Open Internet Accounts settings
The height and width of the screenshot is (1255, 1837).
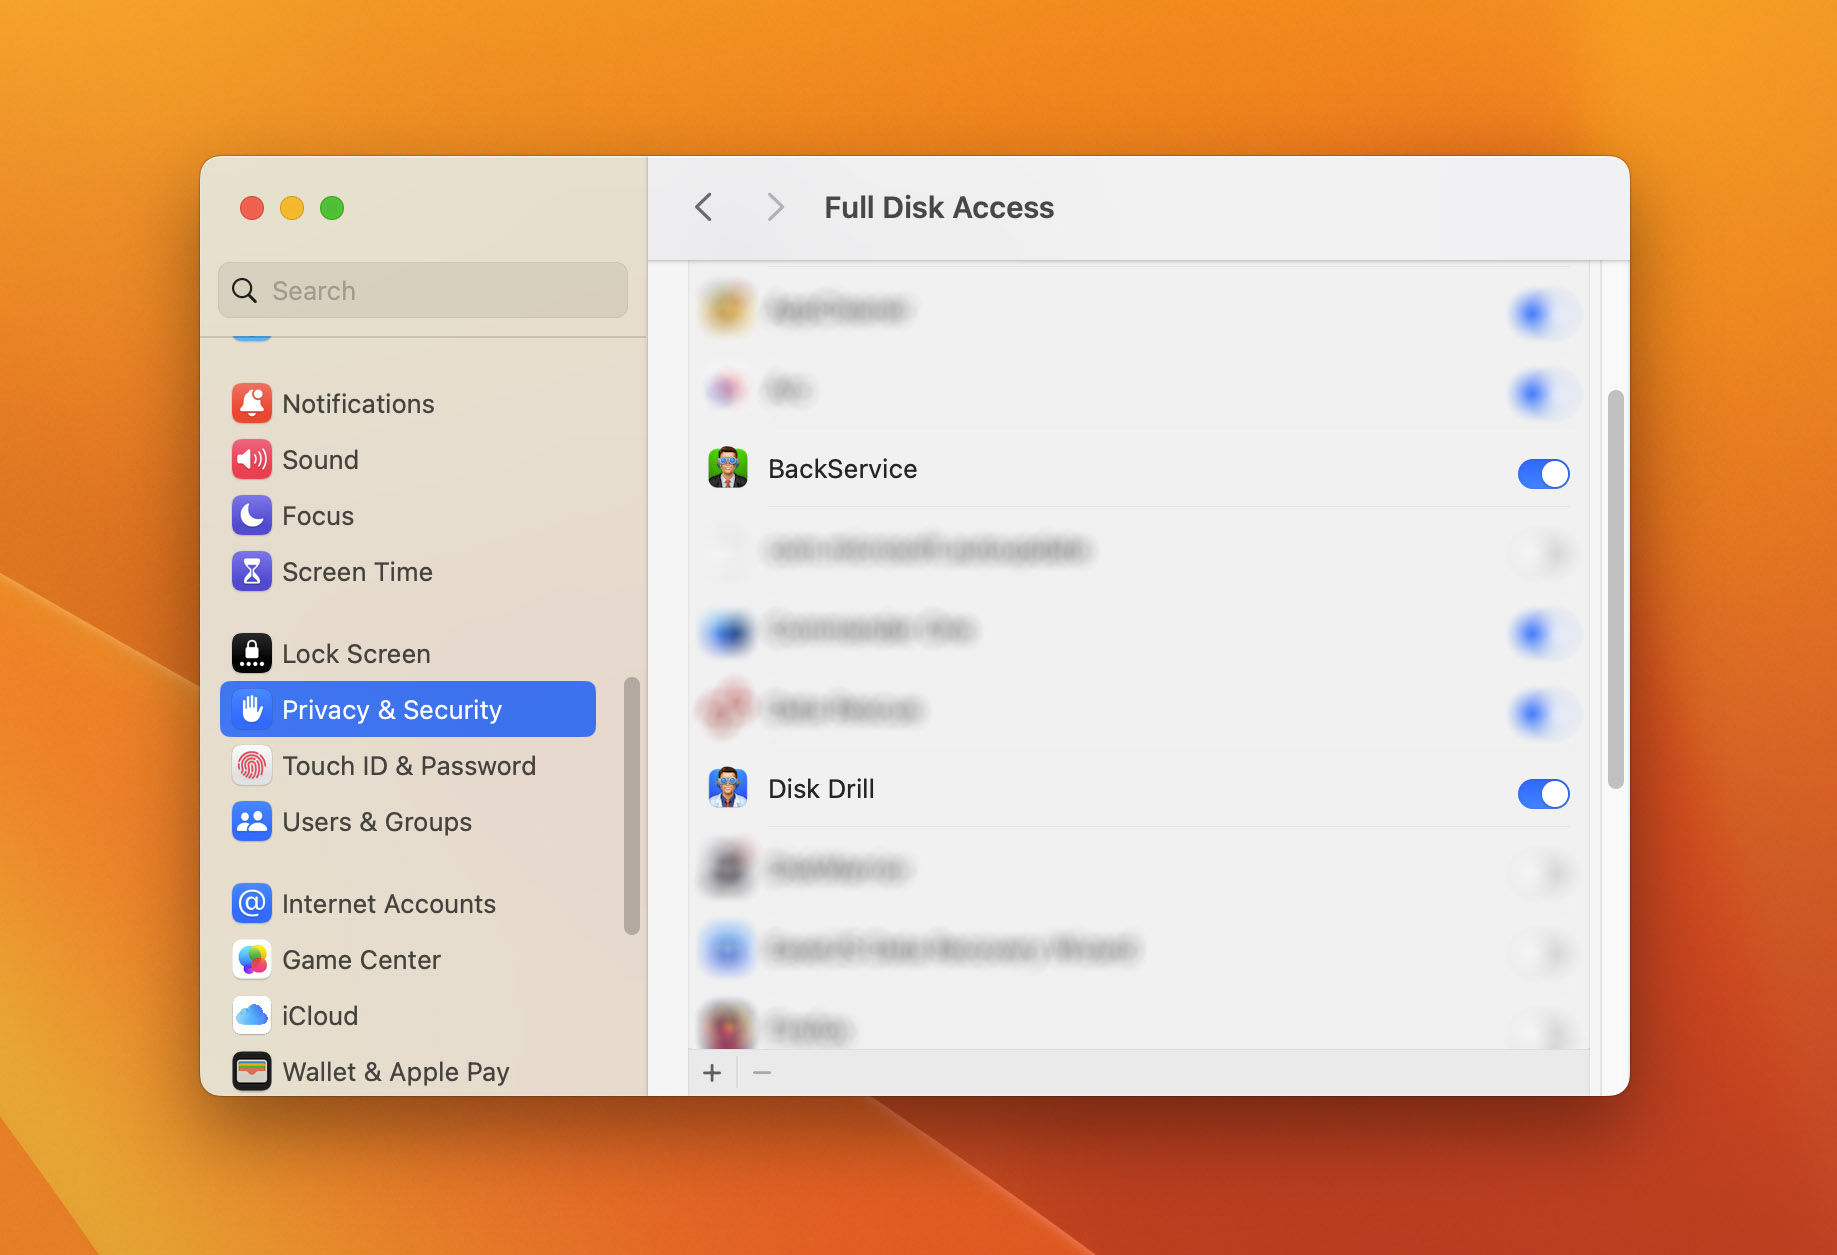tap(388, 903)
